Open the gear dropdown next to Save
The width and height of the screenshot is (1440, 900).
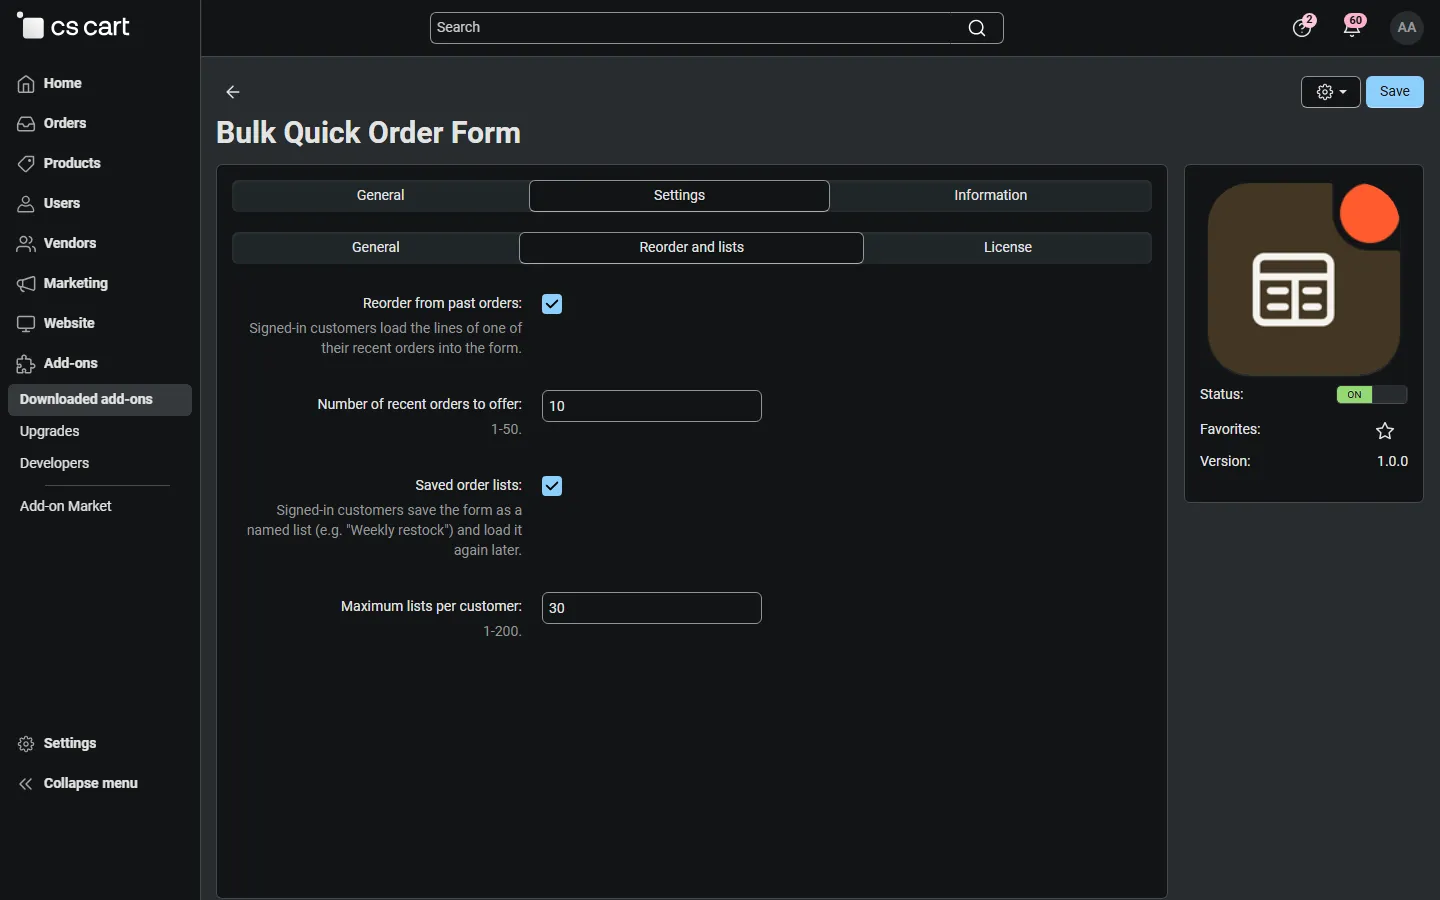(1331, 92)
